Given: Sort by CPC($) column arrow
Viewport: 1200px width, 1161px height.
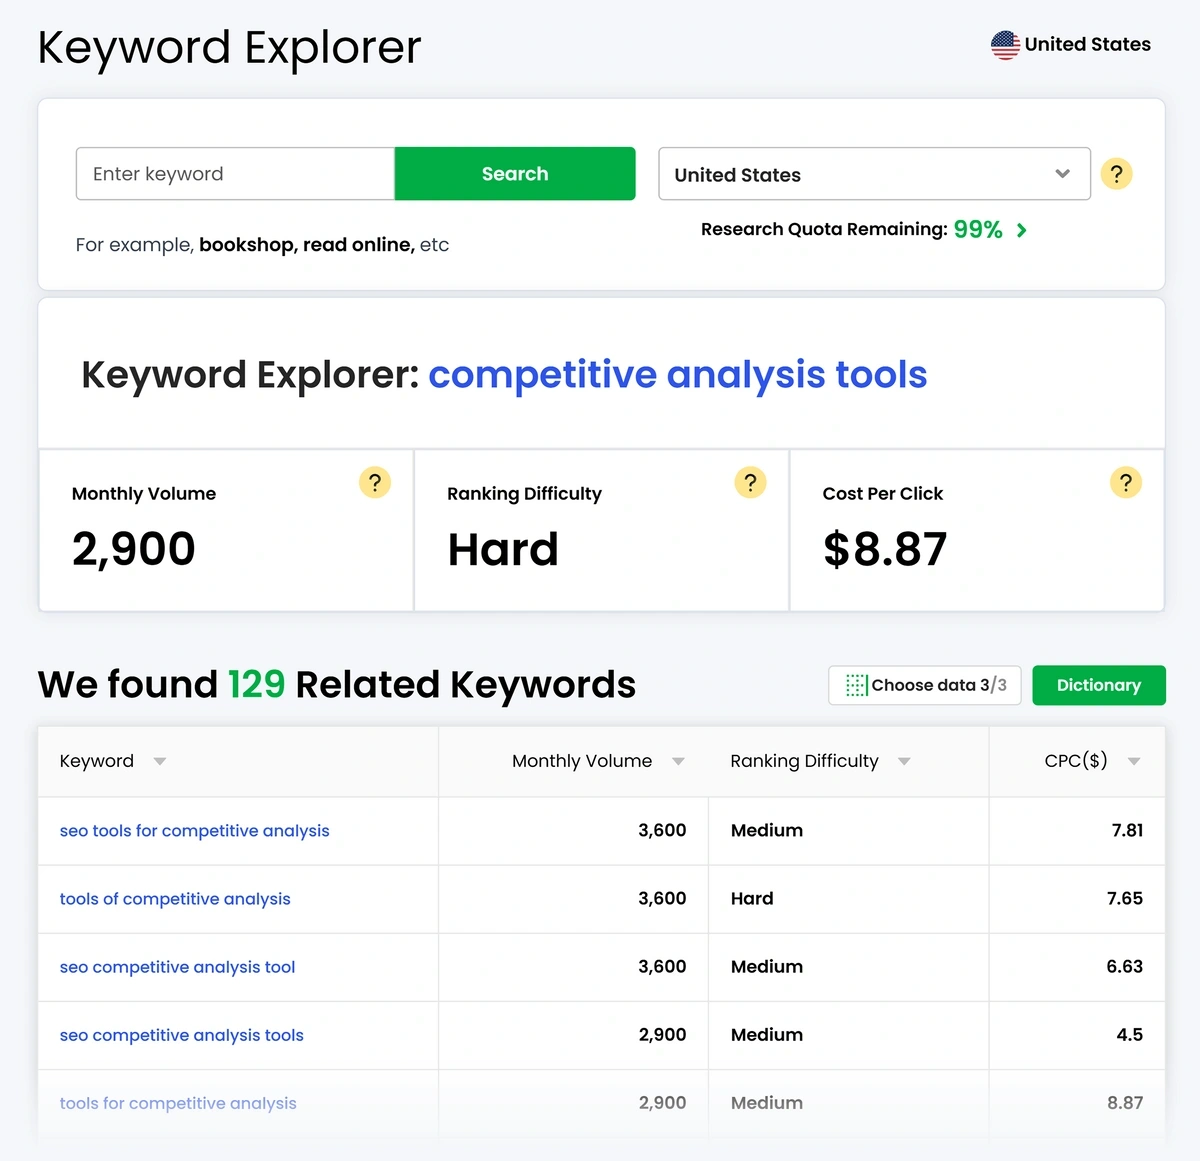Looking at the screenshot, I should click(1134, 762).
